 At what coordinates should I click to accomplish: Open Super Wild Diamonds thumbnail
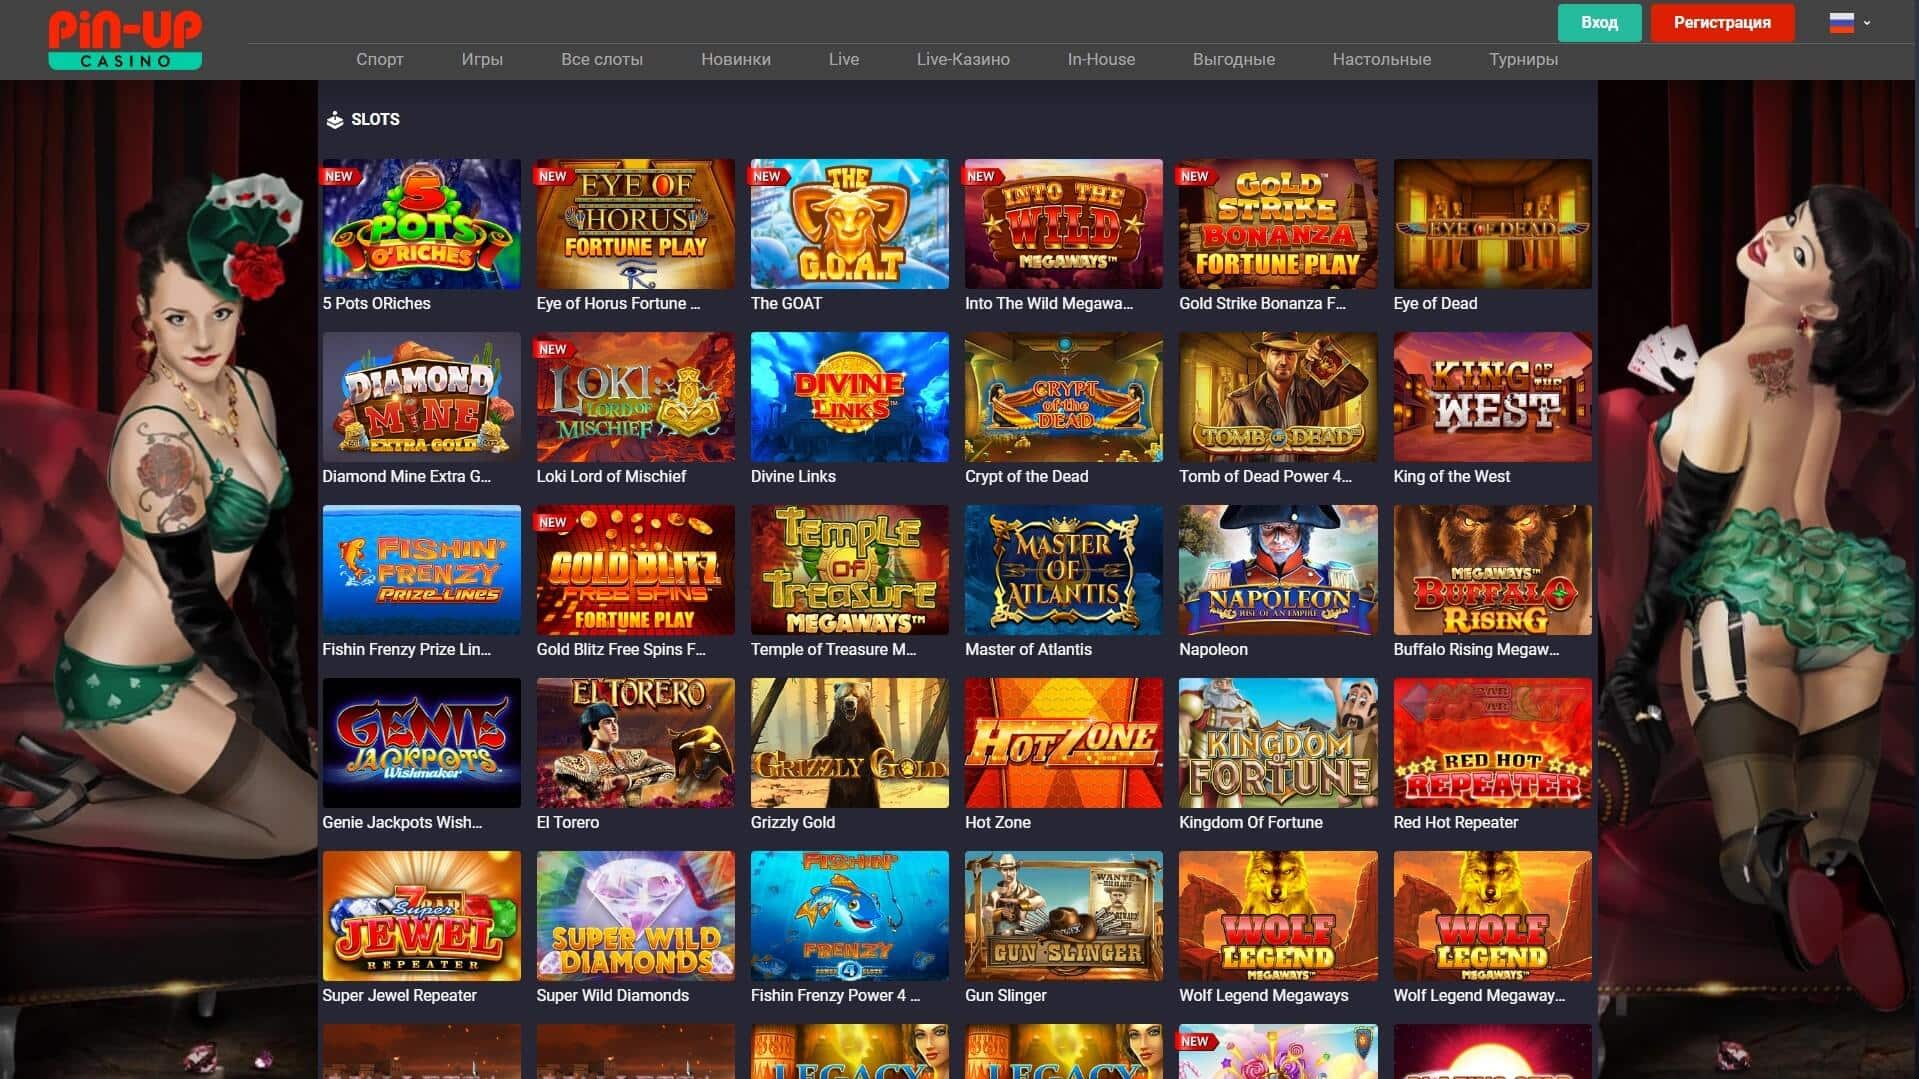point(635,916)
